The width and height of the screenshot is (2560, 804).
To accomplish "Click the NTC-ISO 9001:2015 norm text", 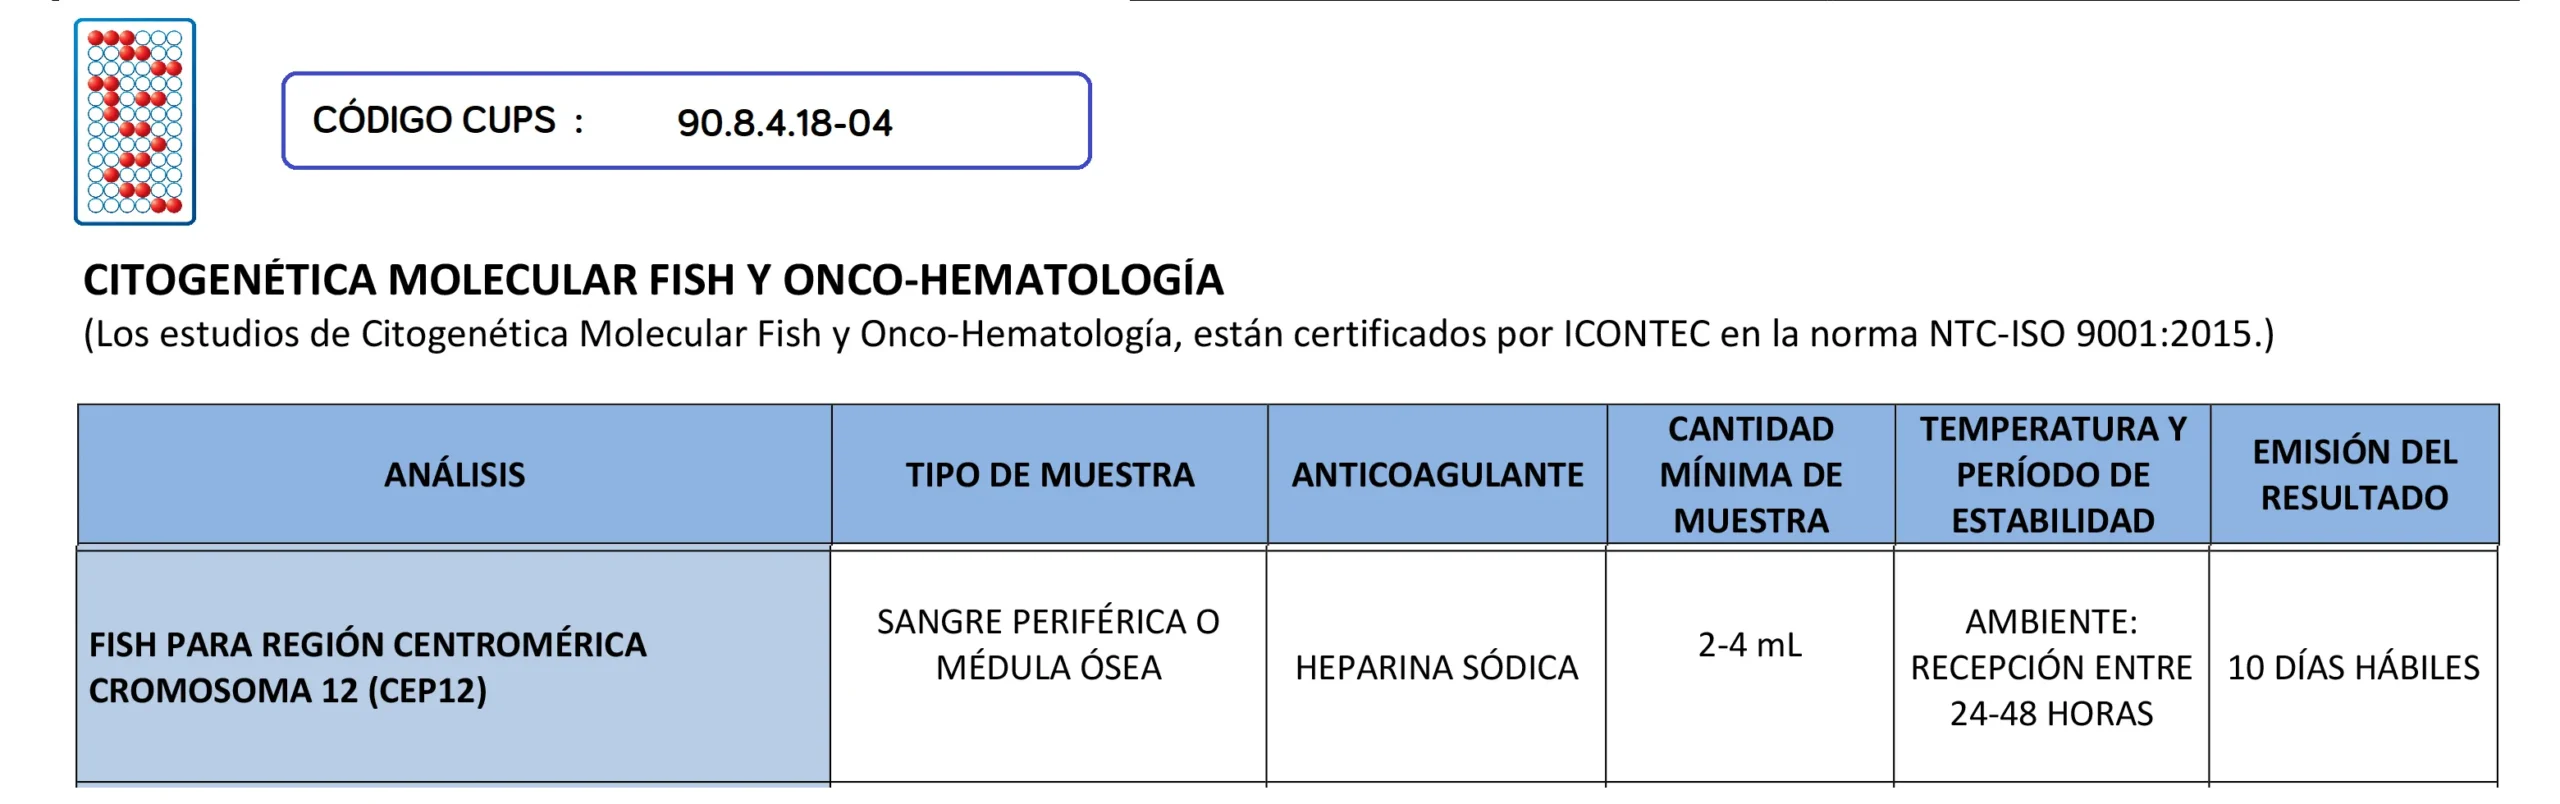I will coord(2095,334).
